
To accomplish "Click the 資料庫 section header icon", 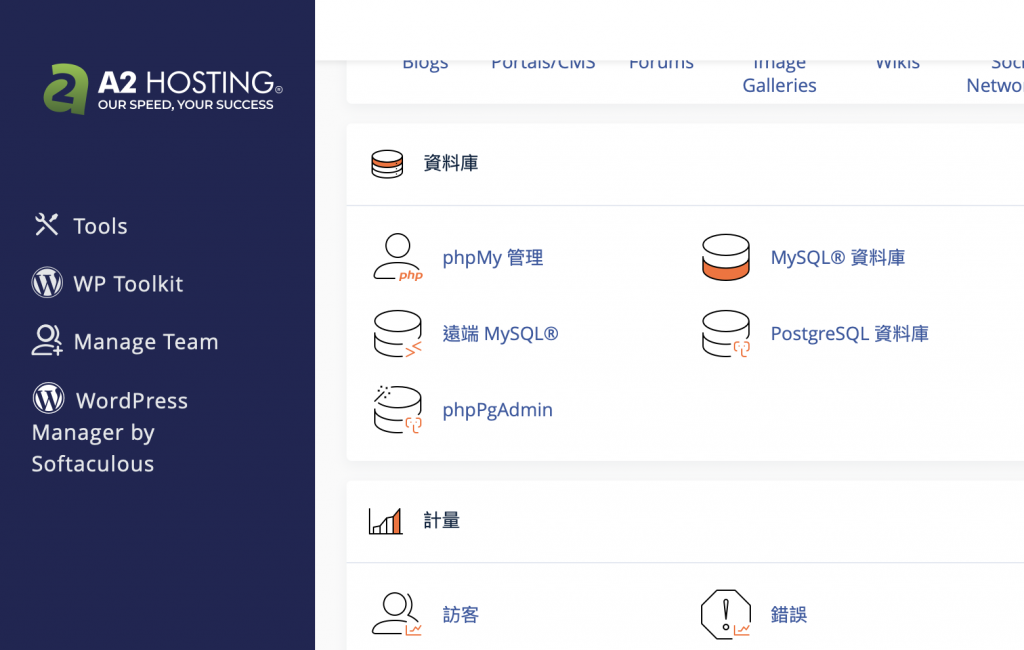I will coord(387,163).
